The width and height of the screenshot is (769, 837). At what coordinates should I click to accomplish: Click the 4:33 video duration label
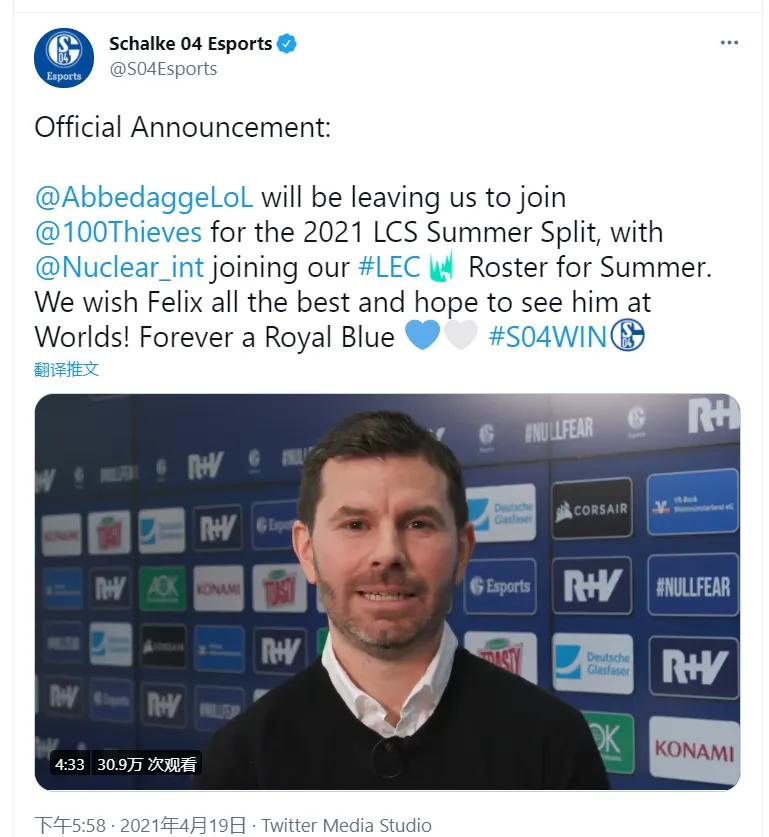coord(69,764)
